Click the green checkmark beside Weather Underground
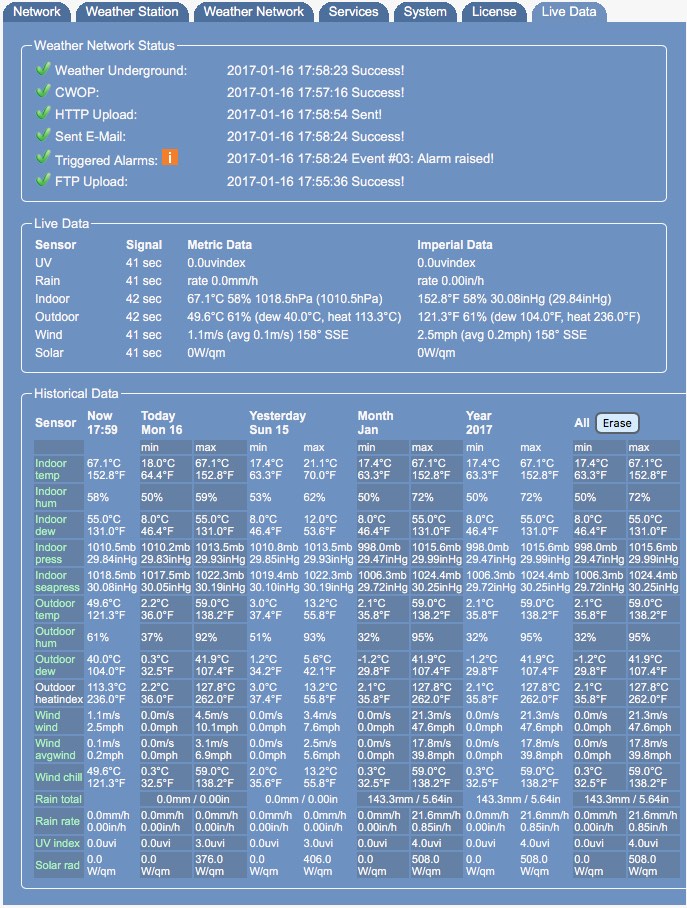This screenshot has height=908, width=687. [43, 70]
